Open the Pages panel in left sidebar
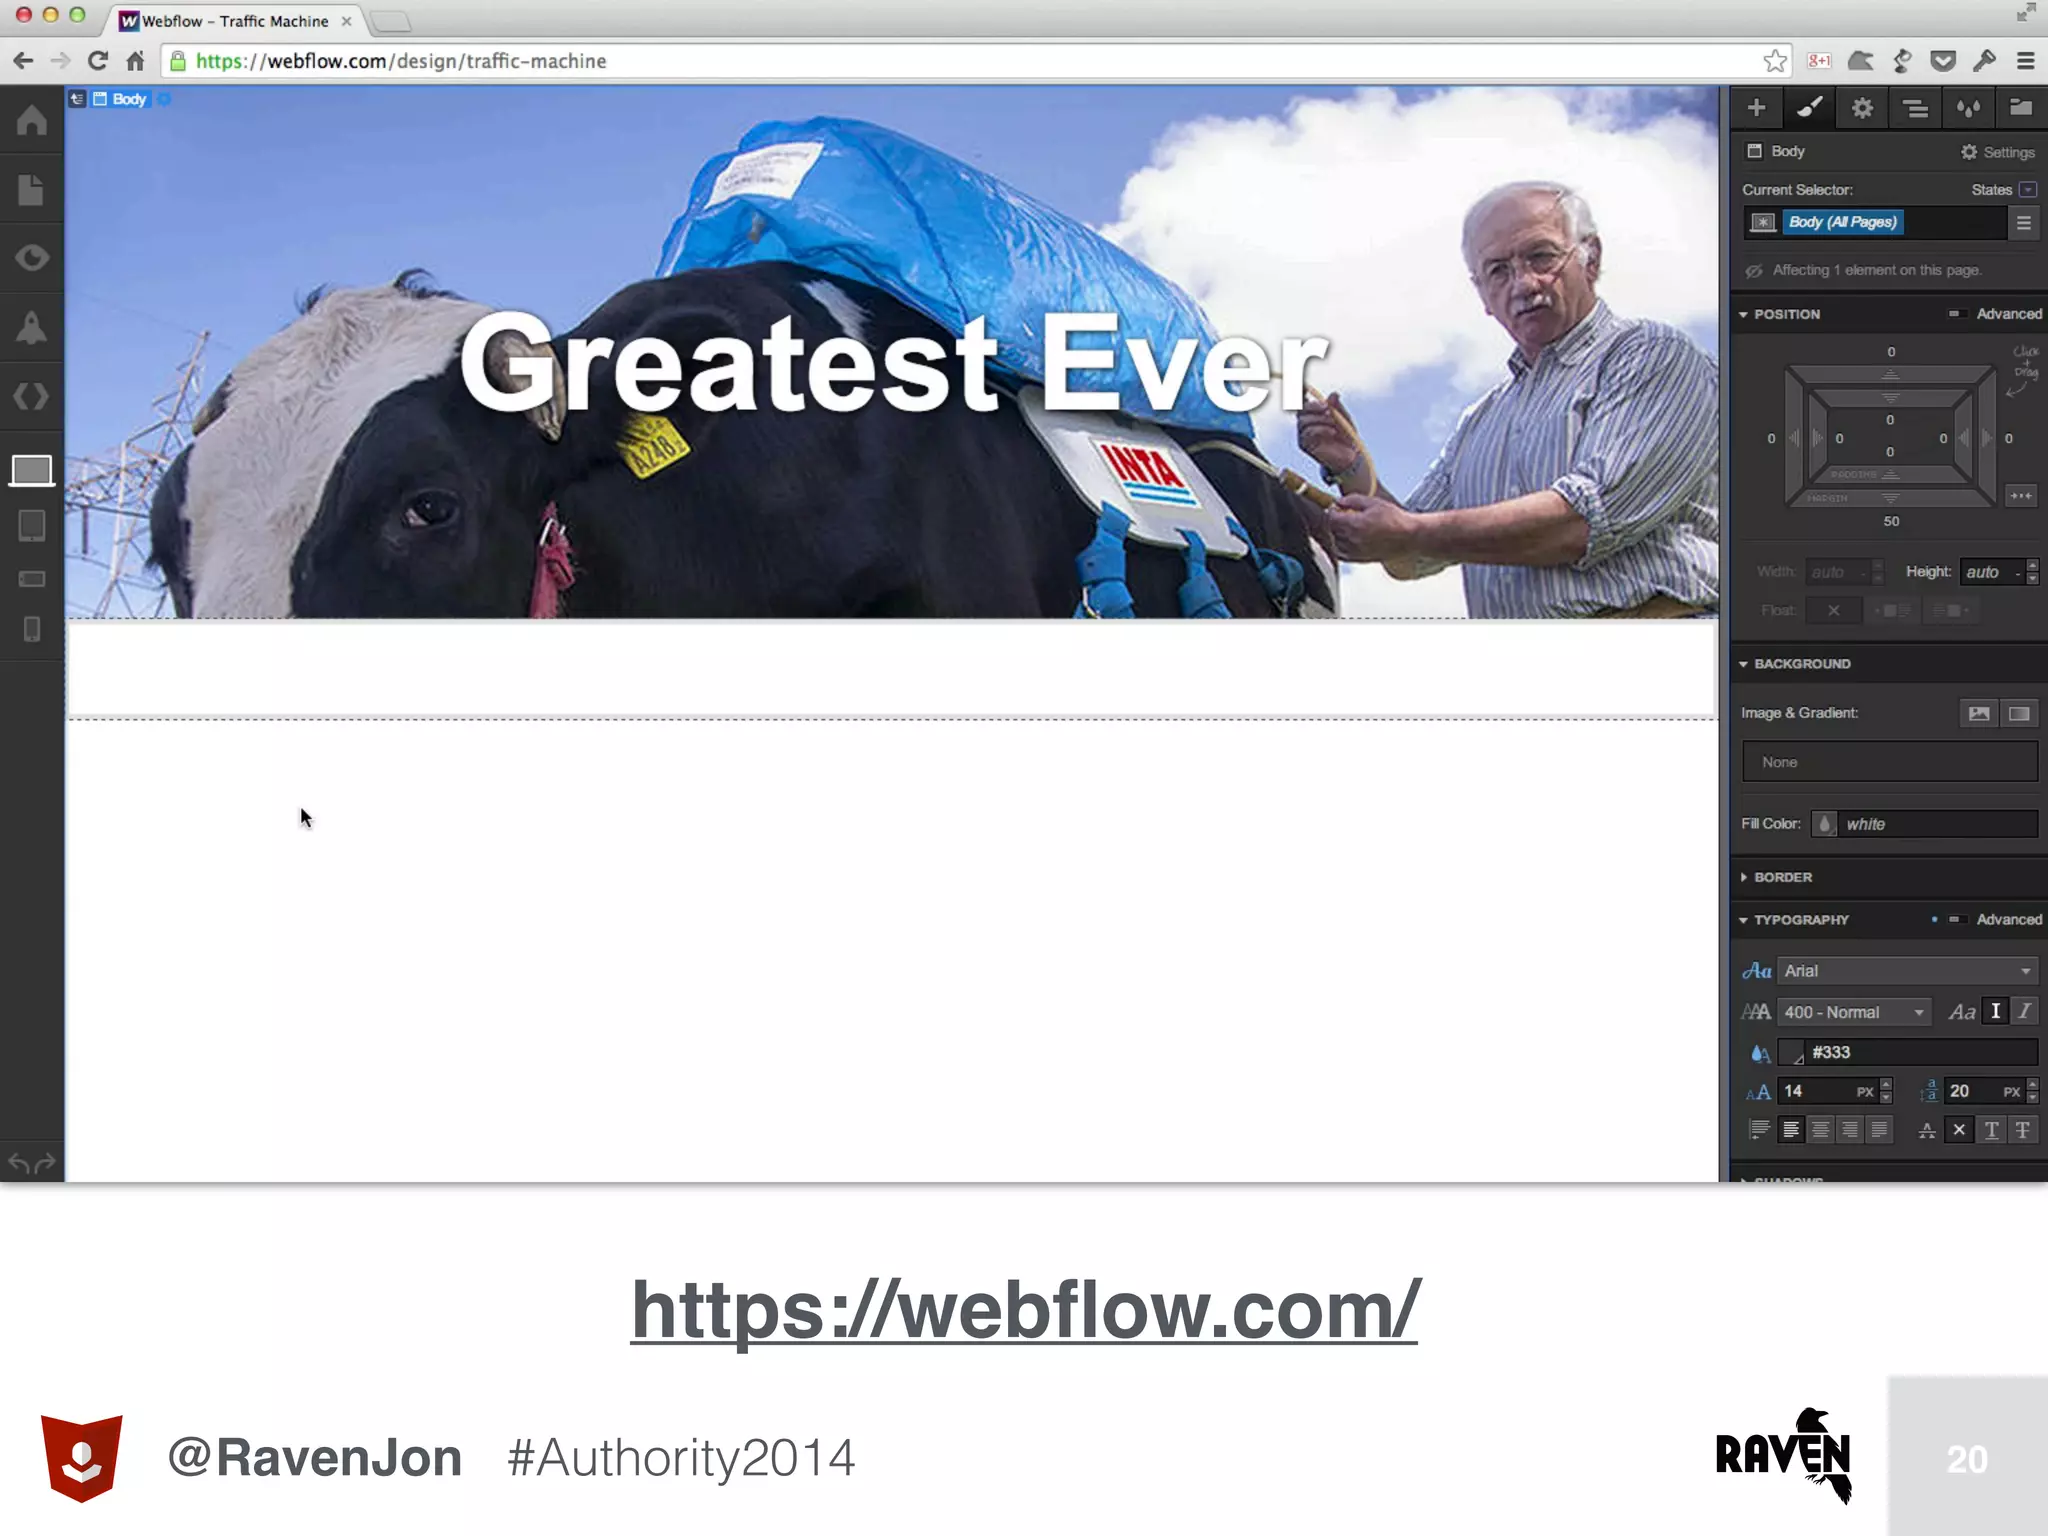 (32, 190)
